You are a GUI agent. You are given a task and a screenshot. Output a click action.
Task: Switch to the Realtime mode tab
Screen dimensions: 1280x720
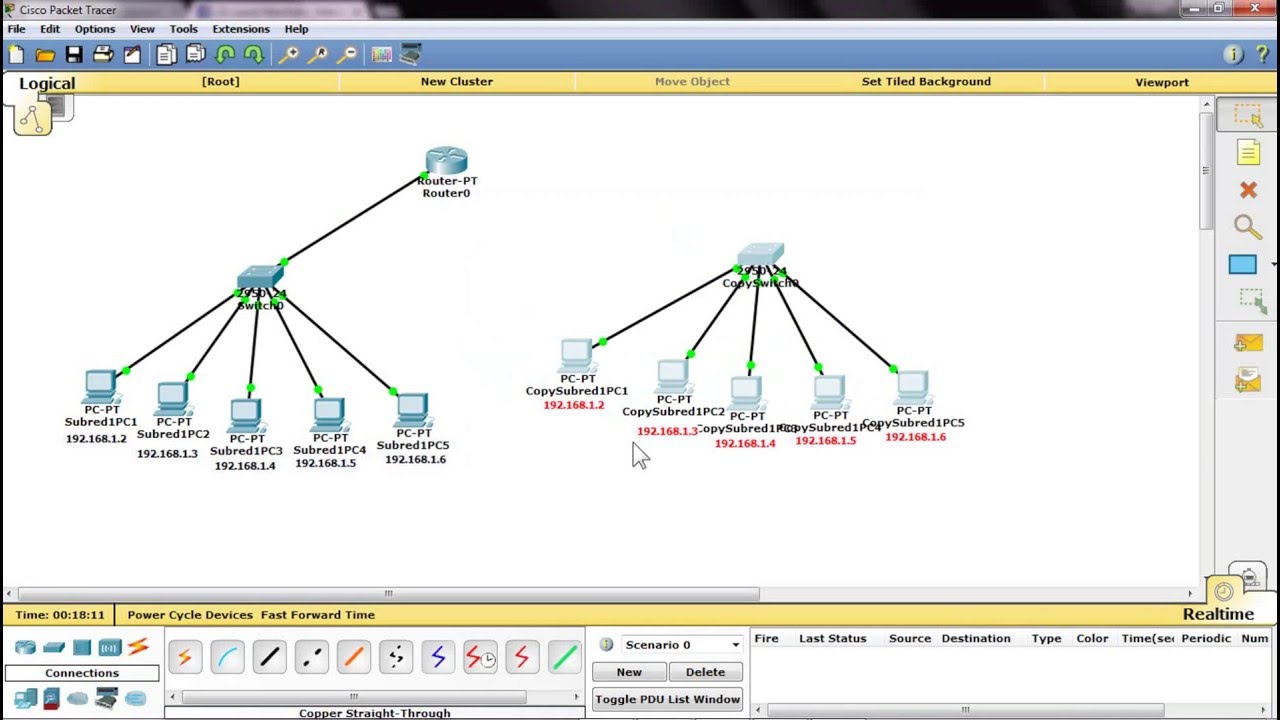pyautogui.click(x=1218, y=614)
